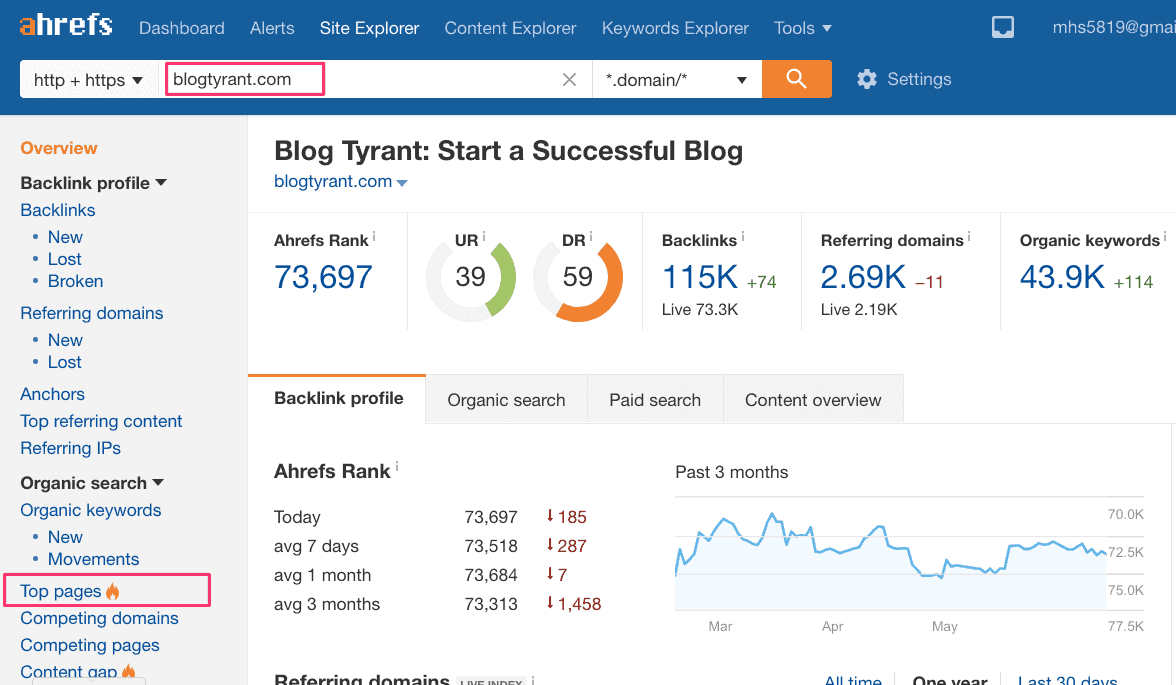The width and height of the screenshot is (1176, 685).
Task: Click the blogtyrant.com link under the title
Action: 333,181
